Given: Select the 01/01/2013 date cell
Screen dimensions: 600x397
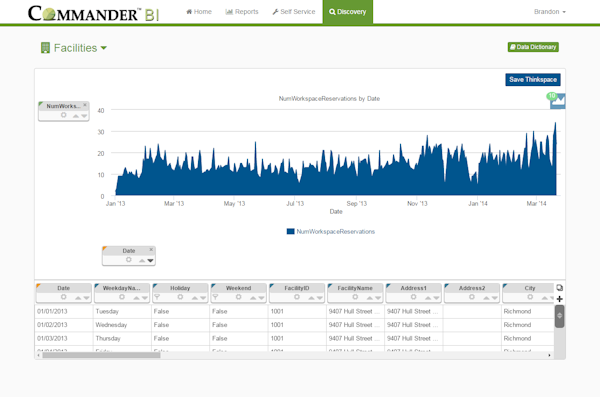Looking at the screenshot, I should (64, 312).
